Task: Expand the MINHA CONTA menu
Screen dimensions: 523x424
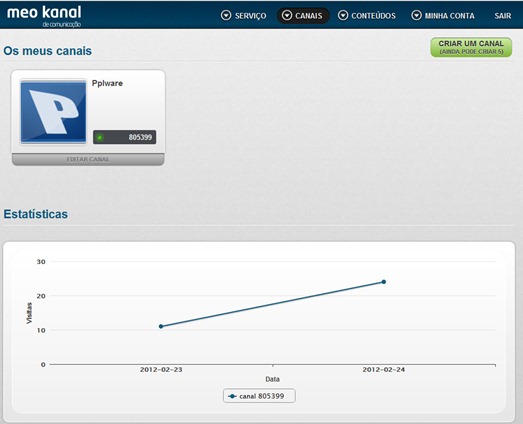Action: (x=443, y=15)
